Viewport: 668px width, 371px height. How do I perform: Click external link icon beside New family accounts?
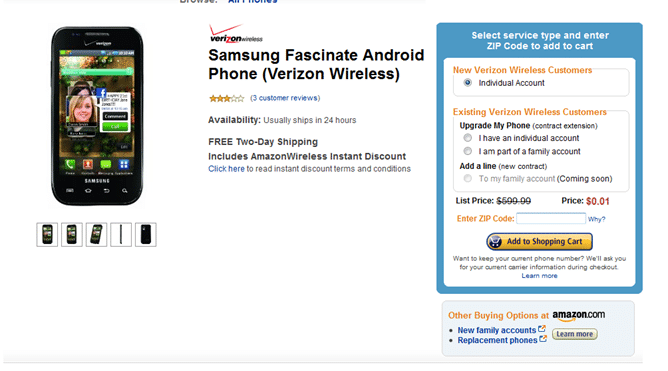point(541,329)
